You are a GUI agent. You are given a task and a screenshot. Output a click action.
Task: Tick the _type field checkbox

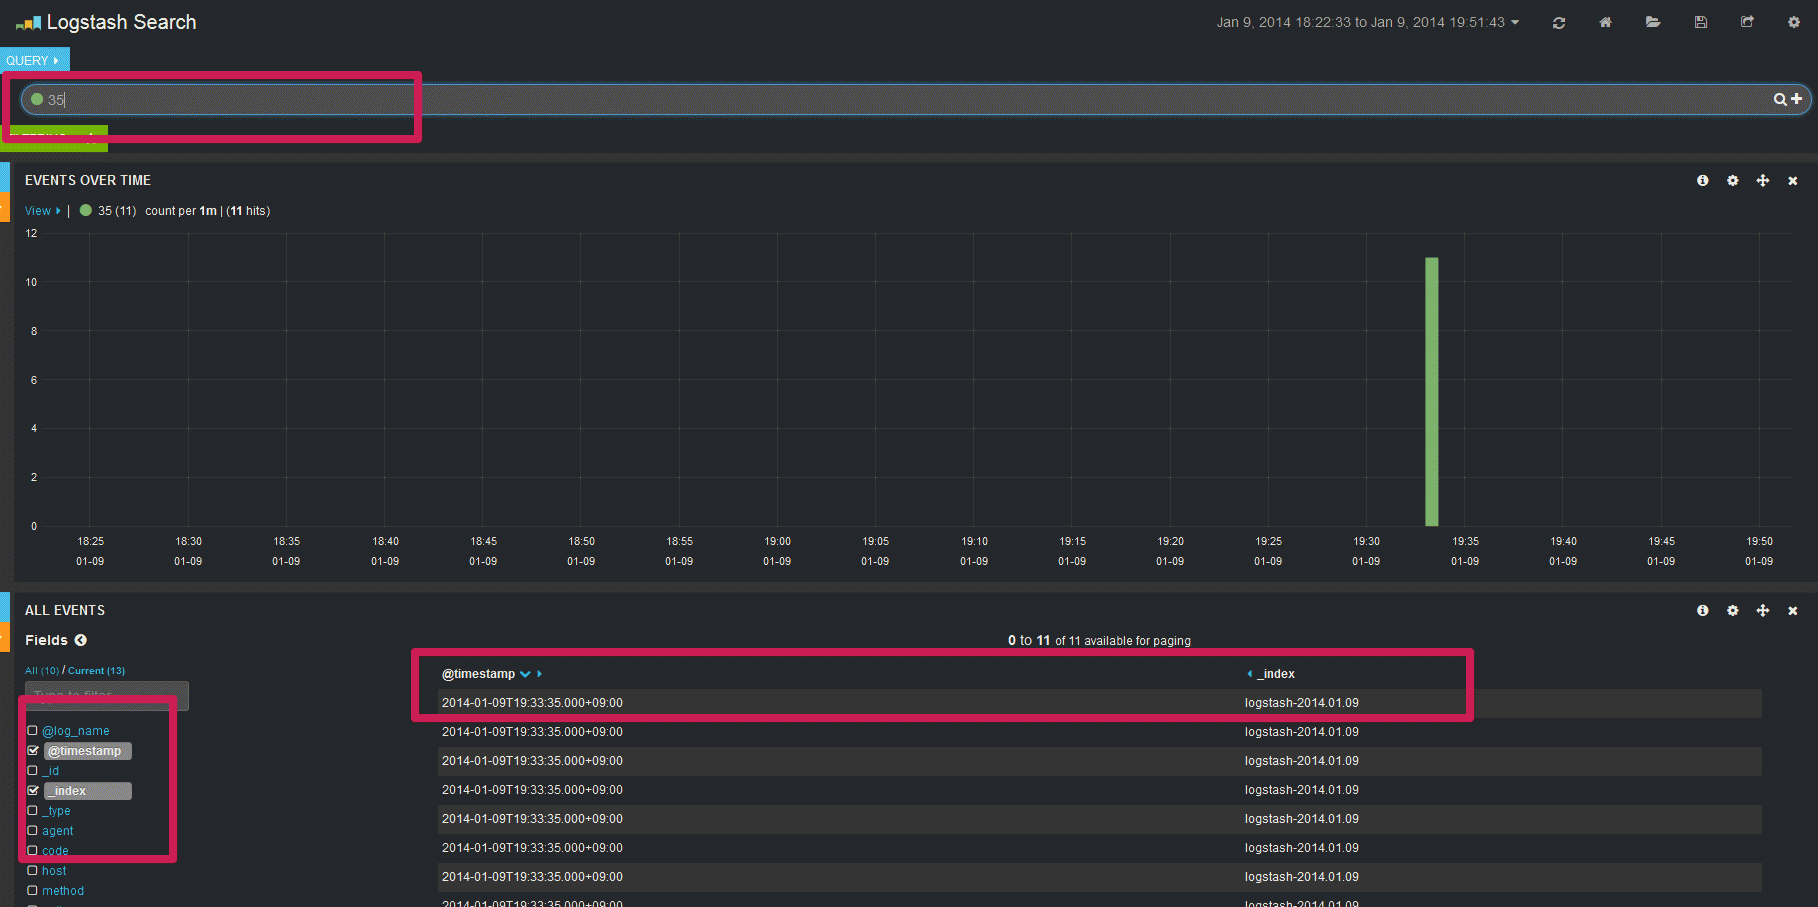(x=33, y=811)
